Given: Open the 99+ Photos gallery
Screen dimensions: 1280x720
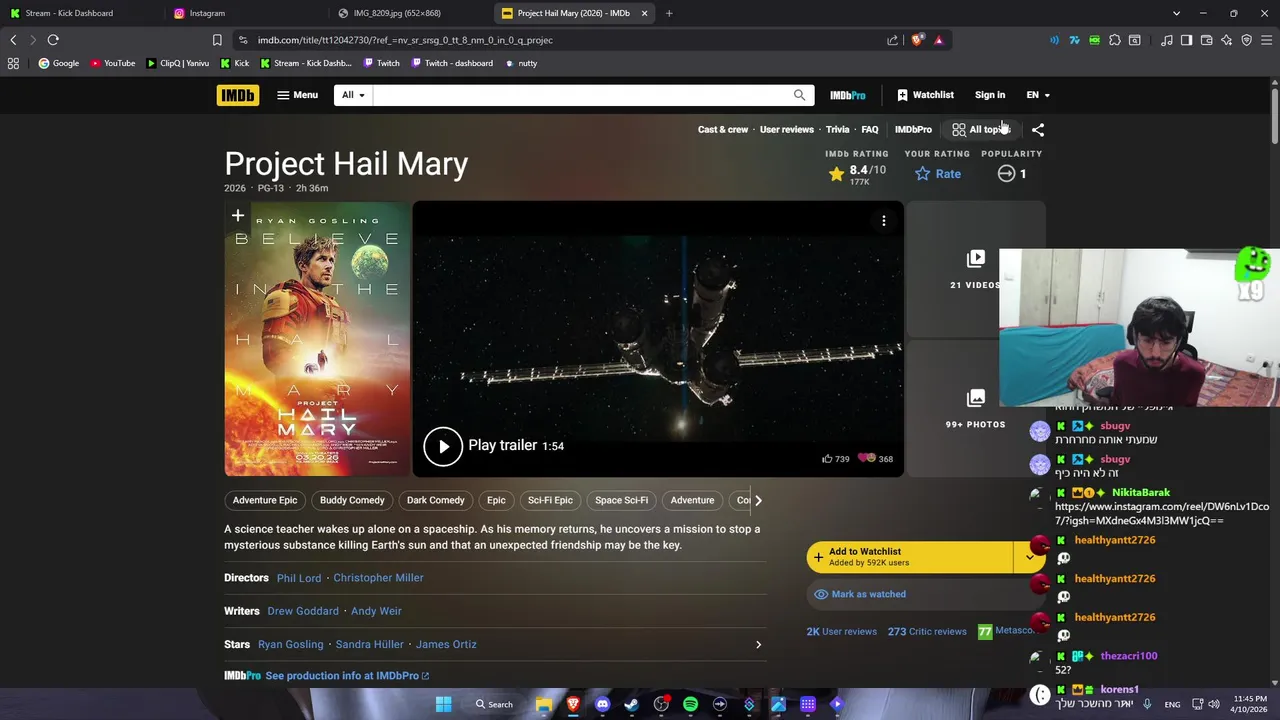Looking at the screenshot, I should (976, 409).
